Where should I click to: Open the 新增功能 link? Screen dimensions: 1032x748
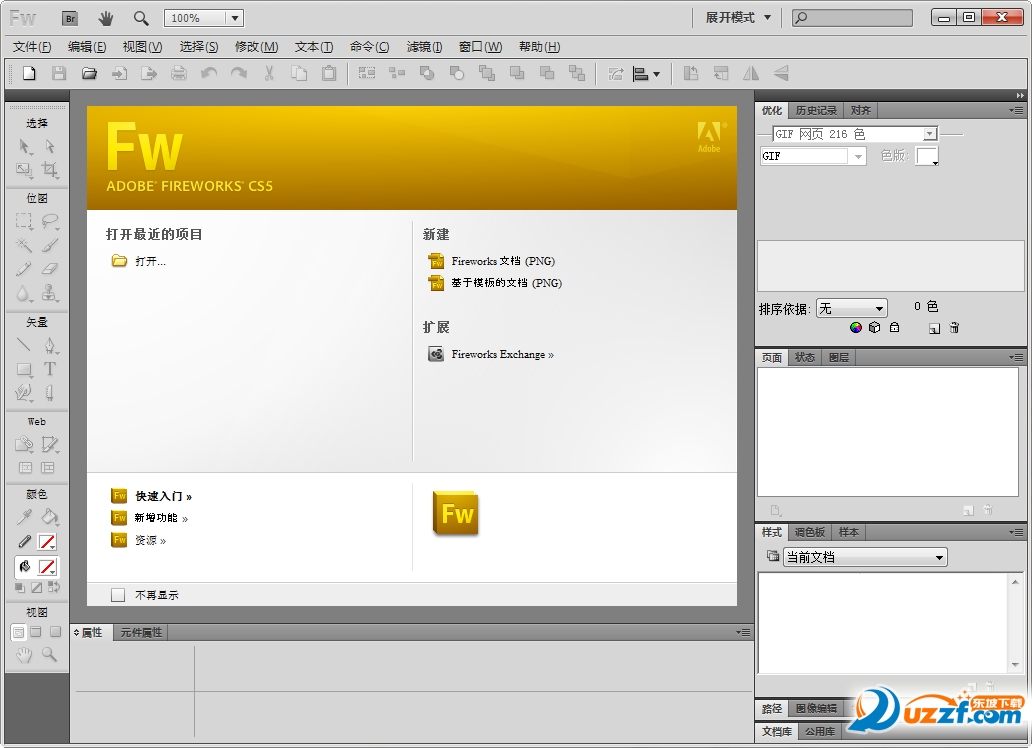click(161, 518)
